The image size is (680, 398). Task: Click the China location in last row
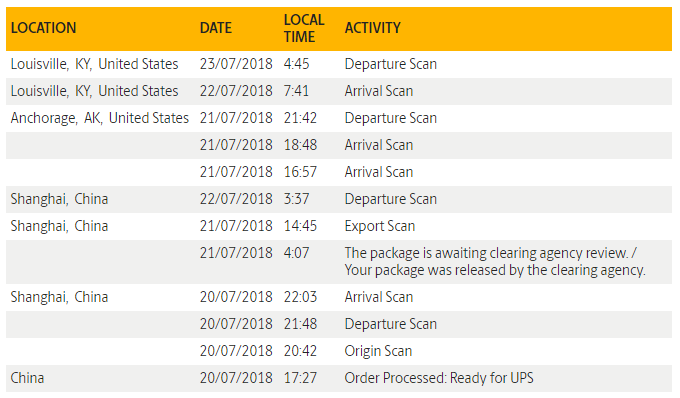[27, 378]
